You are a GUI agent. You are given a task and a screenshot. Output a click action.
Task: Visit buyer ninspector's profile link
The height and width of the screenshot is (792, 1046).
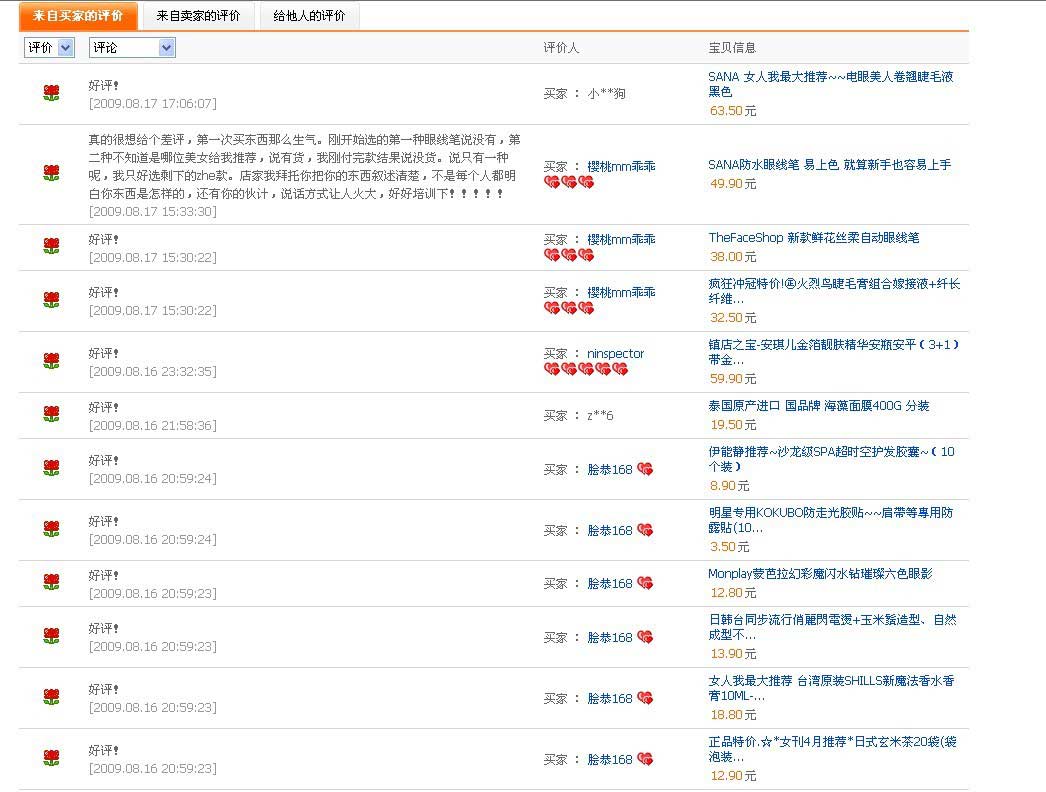pyautogui.click(x=615, y=353)
